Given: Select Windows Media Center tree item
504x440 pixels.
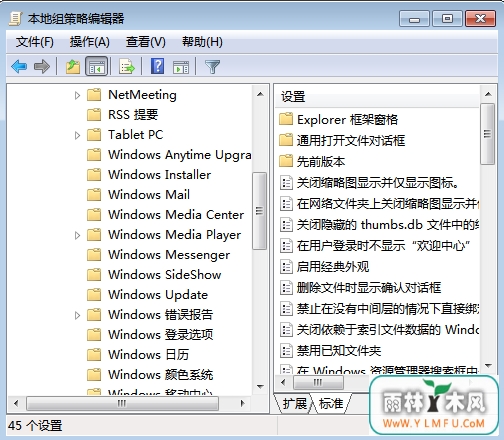Looking at the screenshot, I should tap(166, 215).
